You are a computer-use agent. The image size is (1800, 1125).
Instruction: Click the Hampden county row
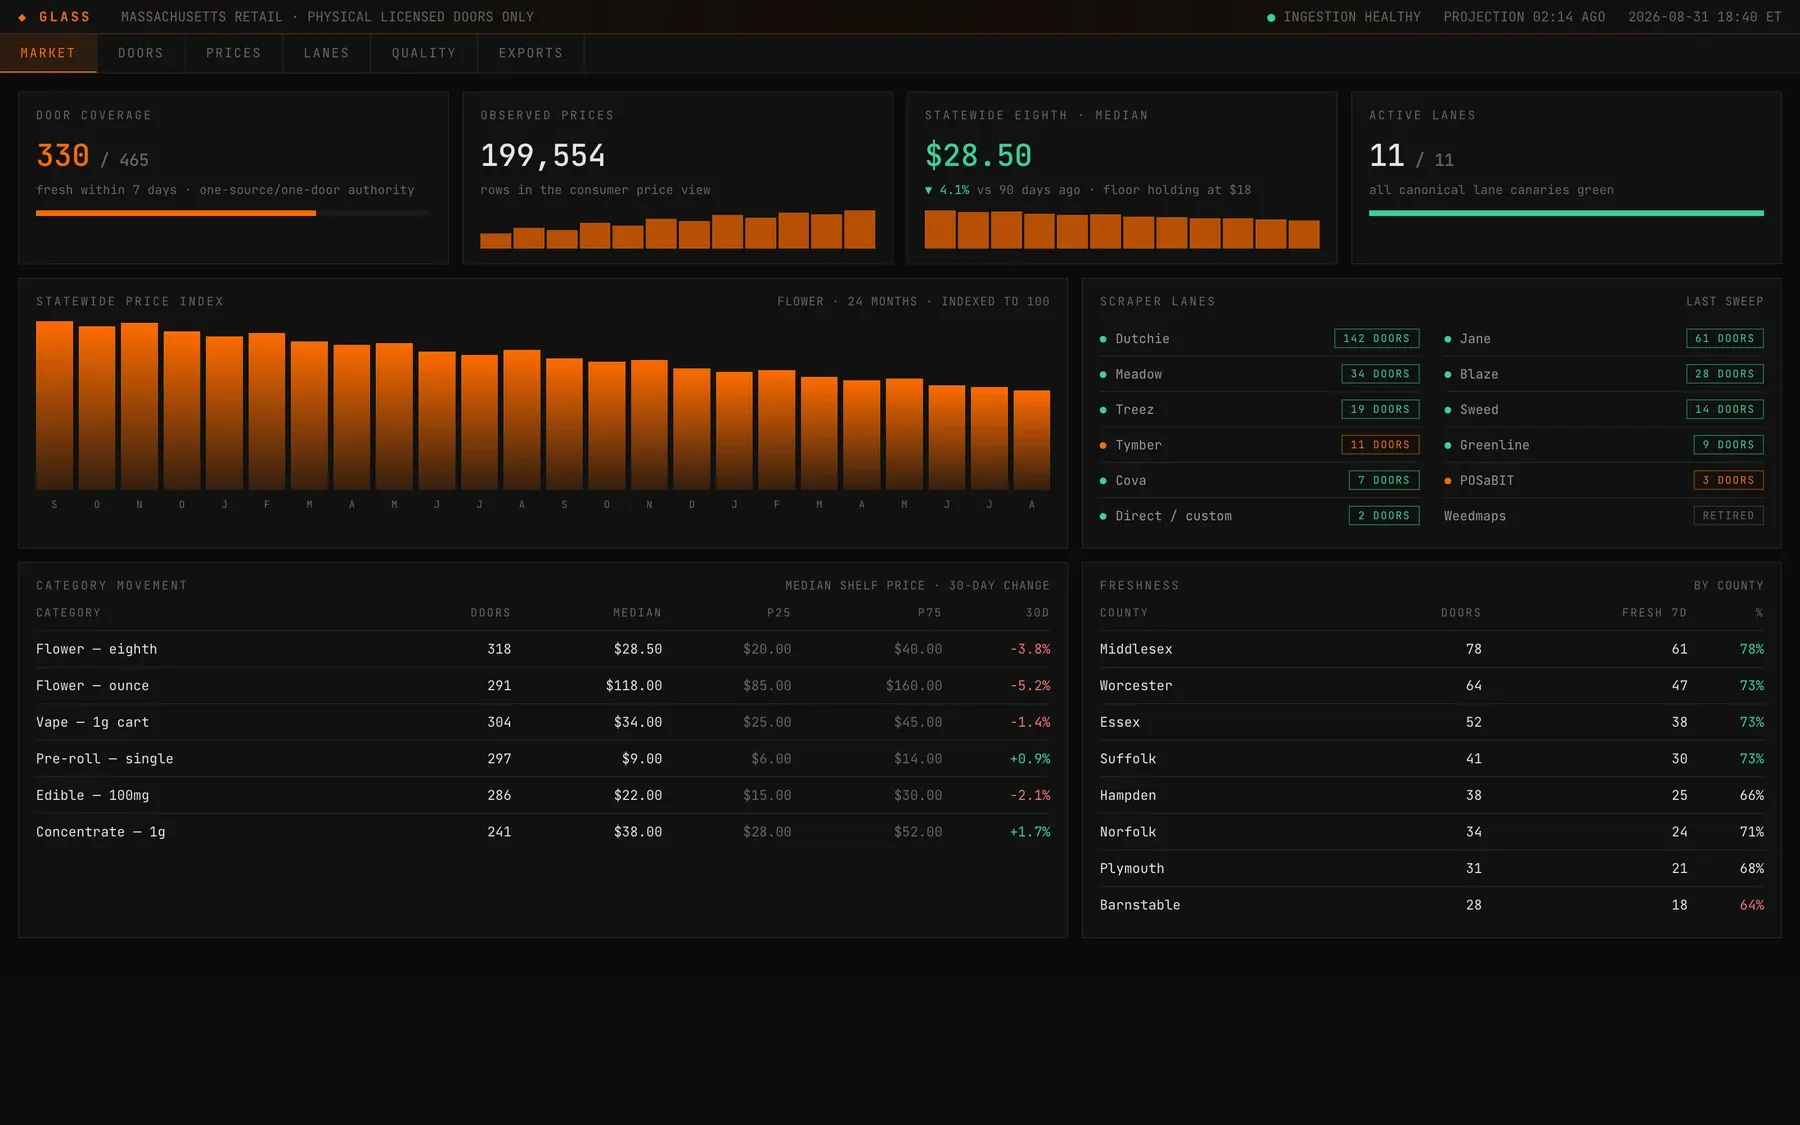point(1432,795)
